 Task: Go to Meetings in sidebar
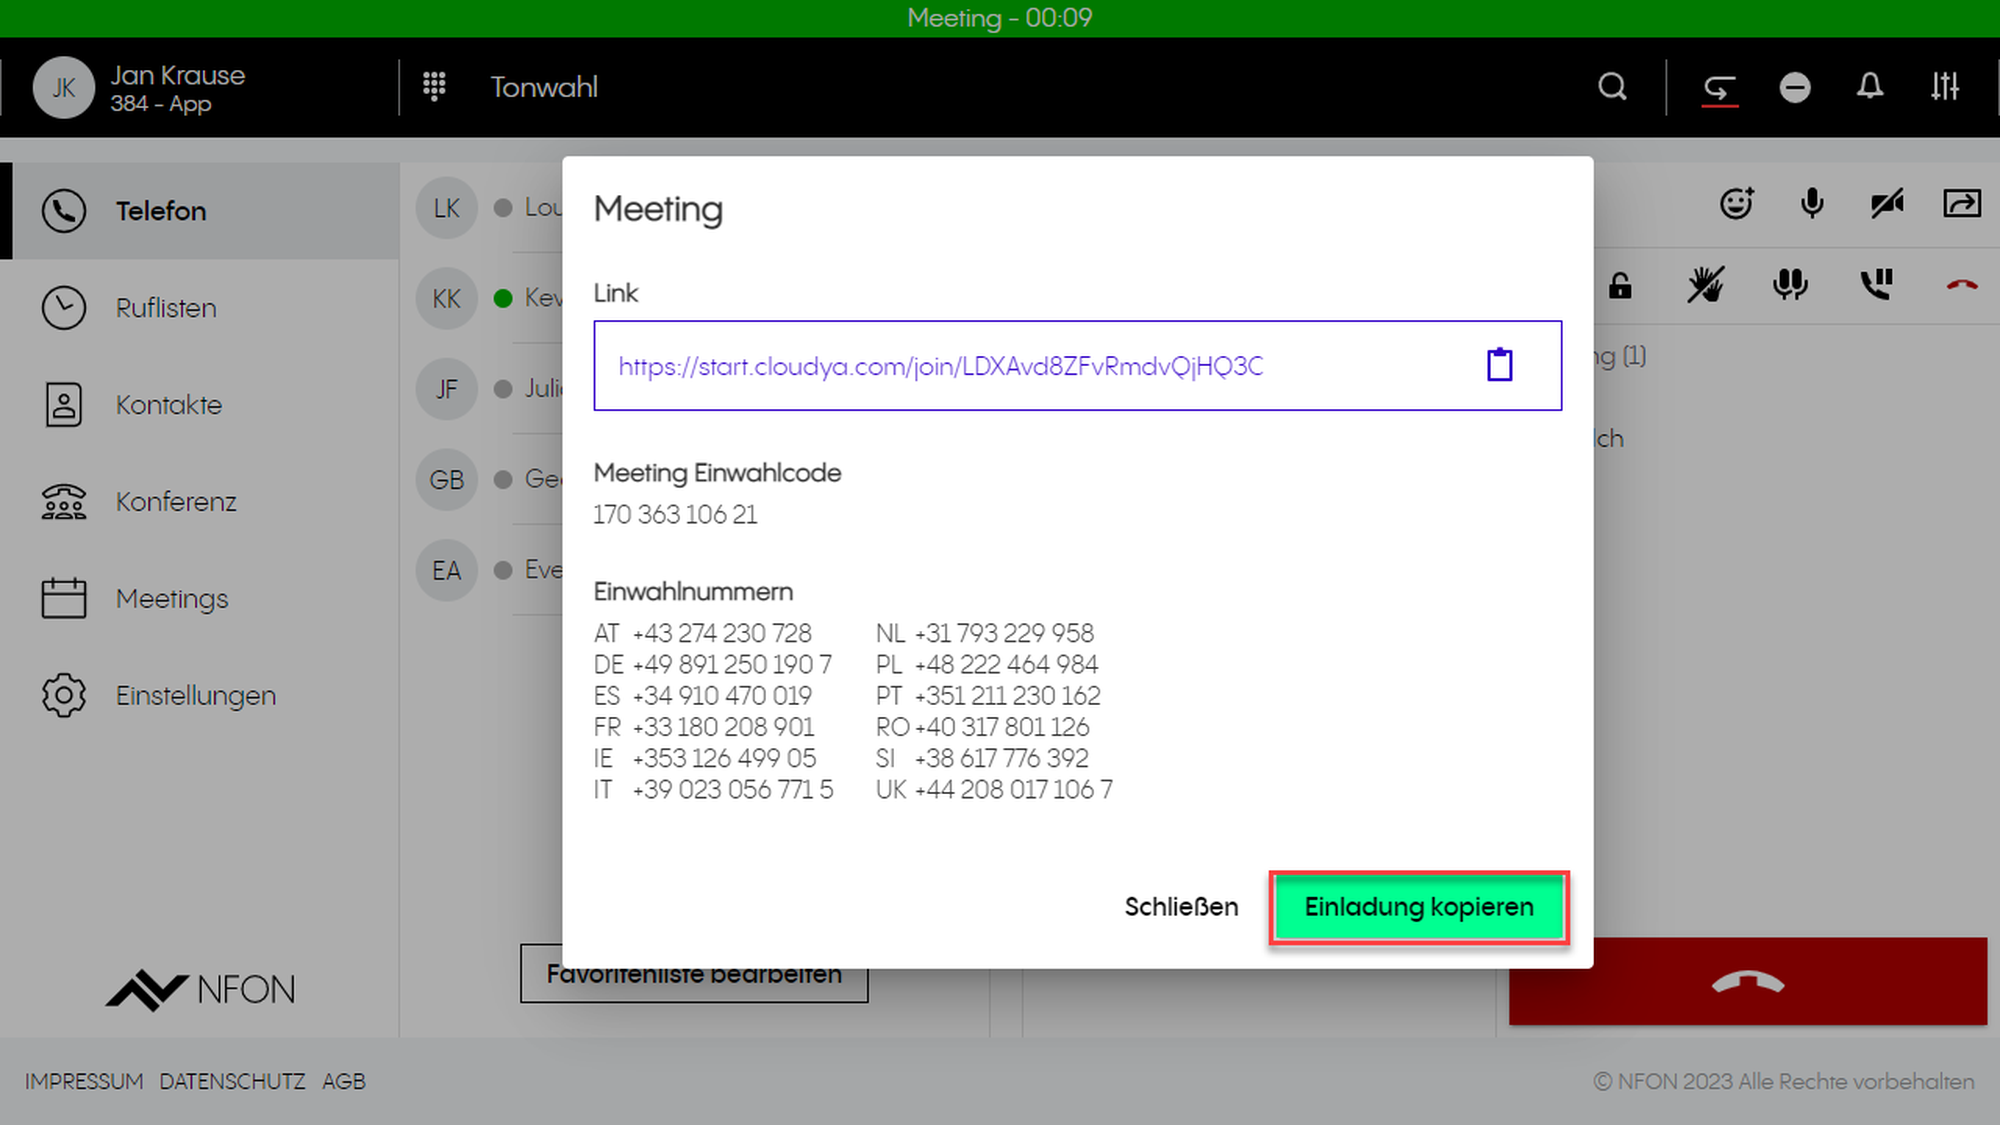172,599
